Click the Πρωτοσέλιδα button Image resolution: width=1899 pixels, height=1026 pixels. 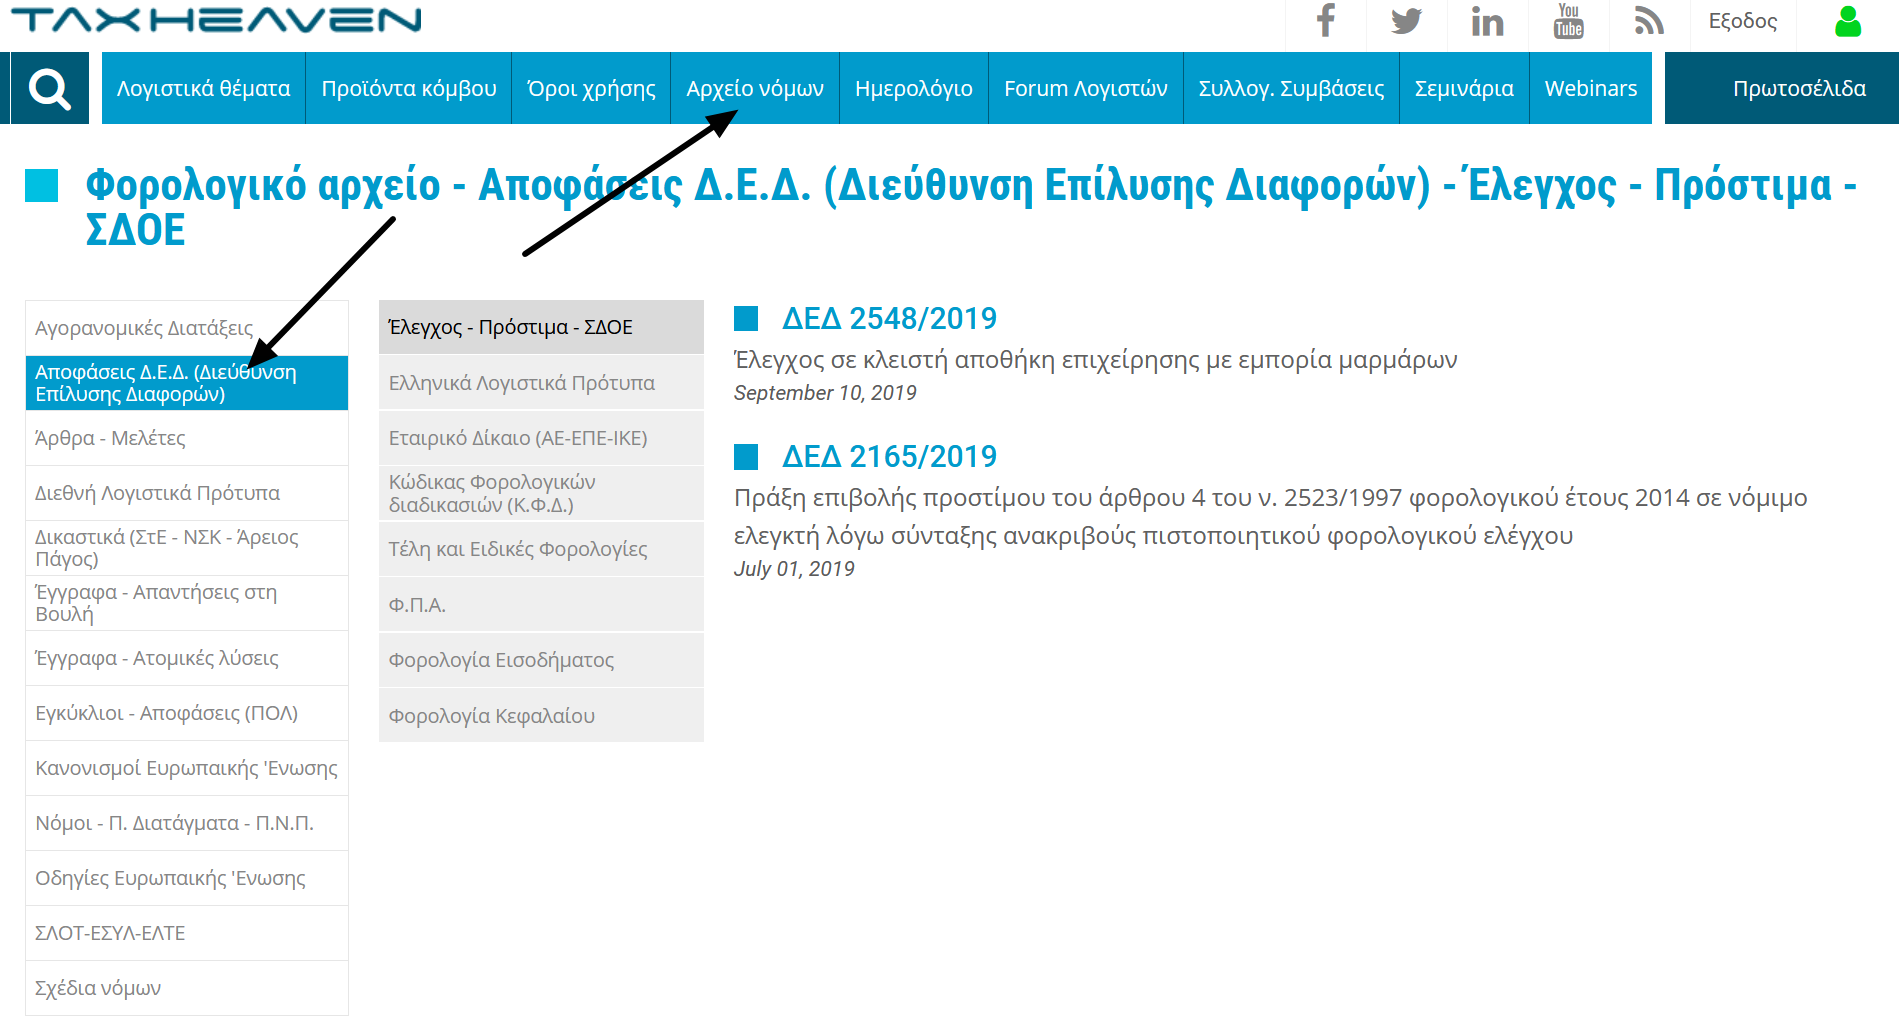(x=1798, y=89)
